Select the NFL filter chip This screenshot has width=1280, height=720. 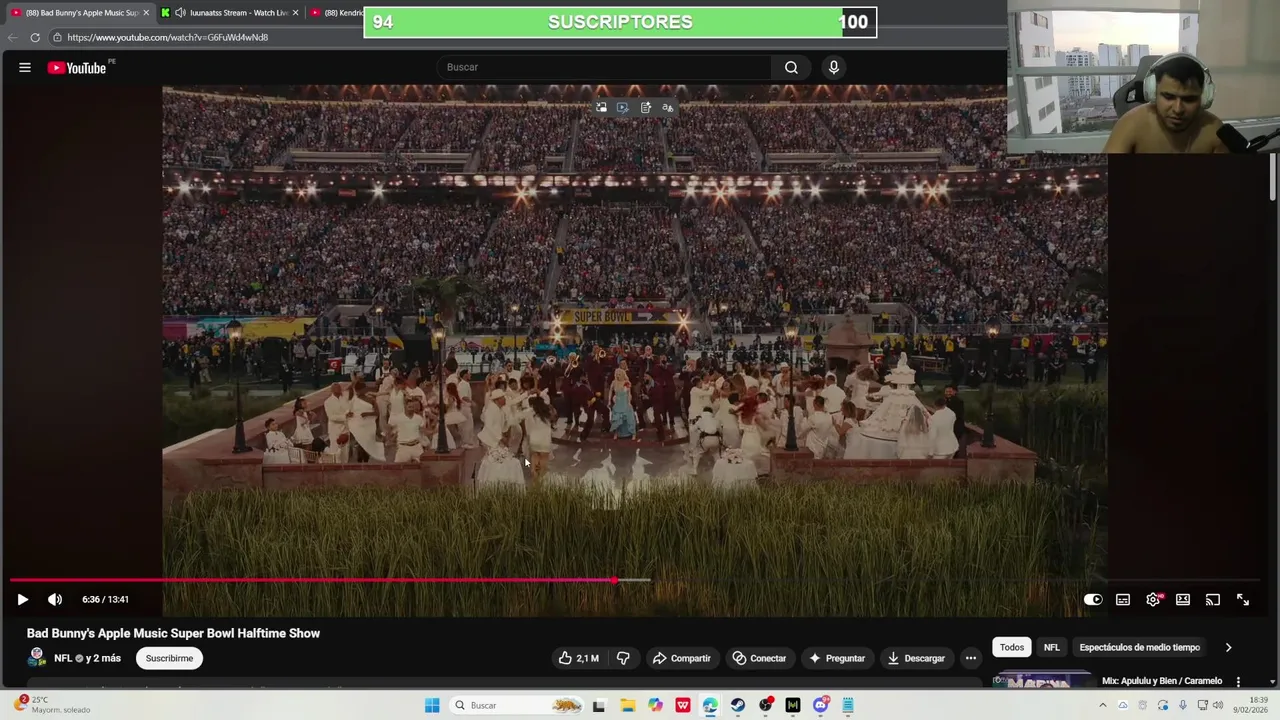[1052, 647]
